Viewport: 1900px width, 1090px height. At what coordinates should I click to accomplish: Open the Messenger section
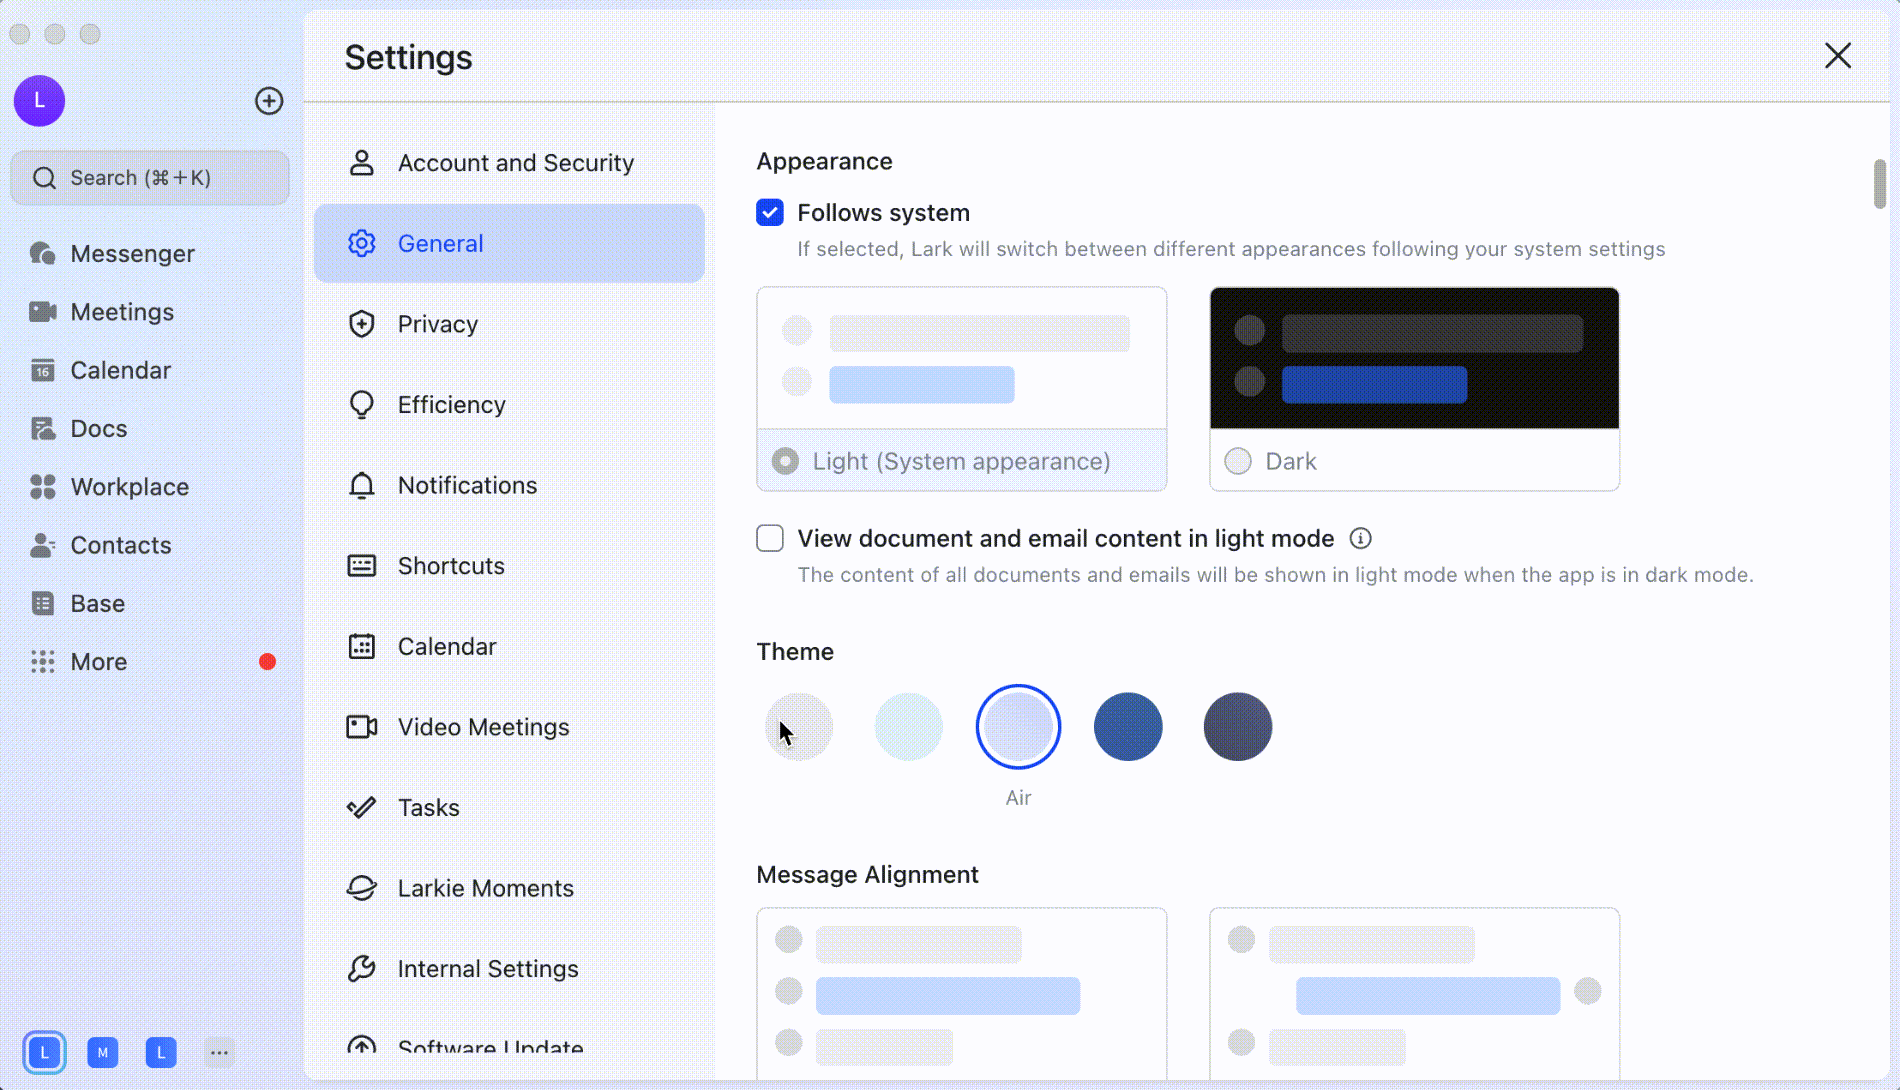pyautogui.click(x=132, y=253)
